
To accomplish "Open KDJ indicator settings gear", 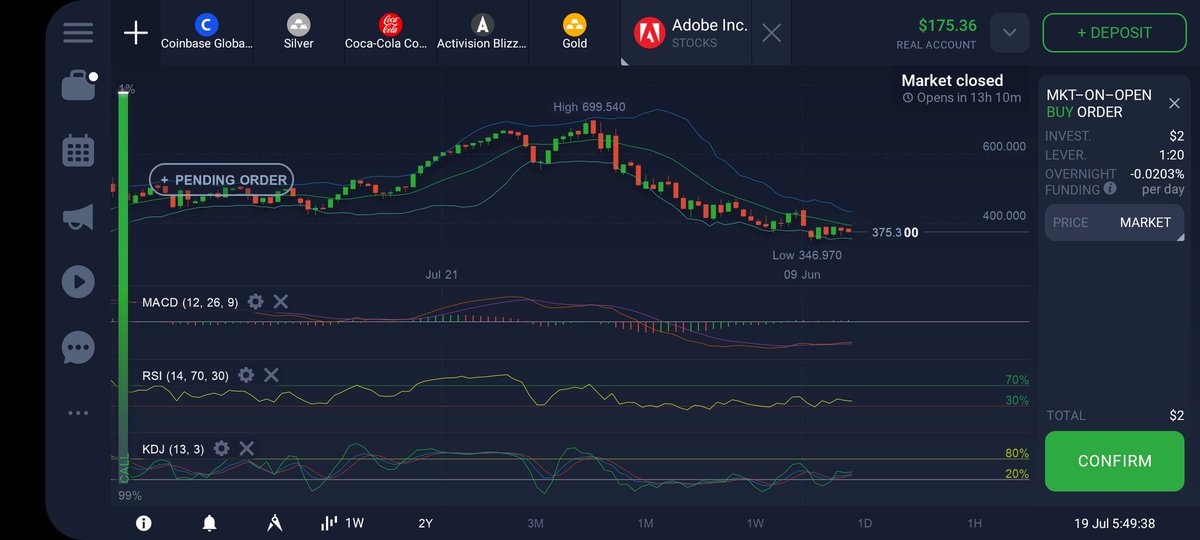I will click(x=221, y=449).
